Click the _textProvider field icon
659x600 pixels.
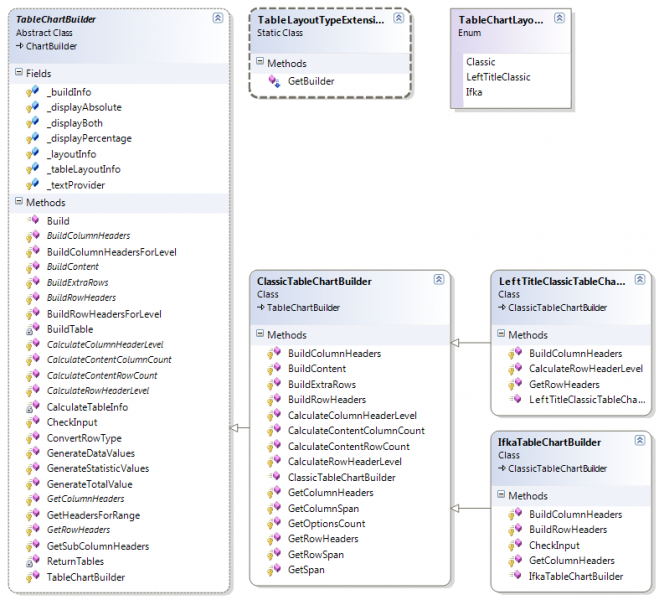31,185
